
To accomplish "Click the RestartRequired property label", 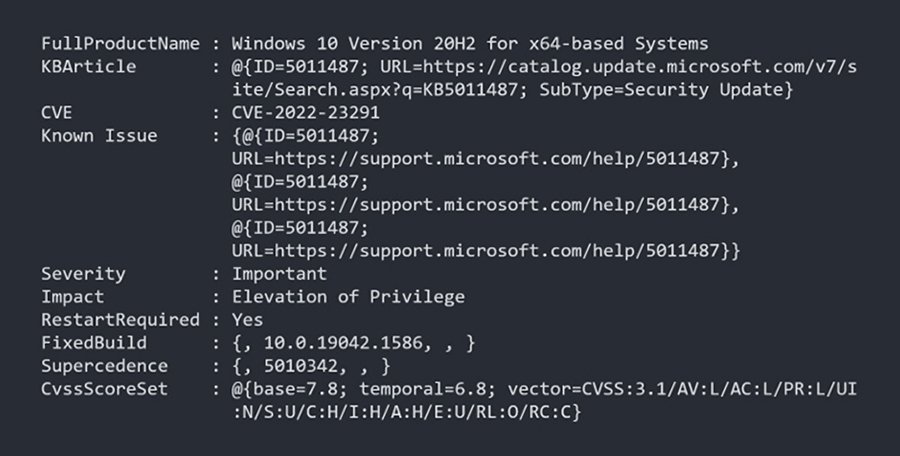I will pyautogui.click(x=119, y=320).
